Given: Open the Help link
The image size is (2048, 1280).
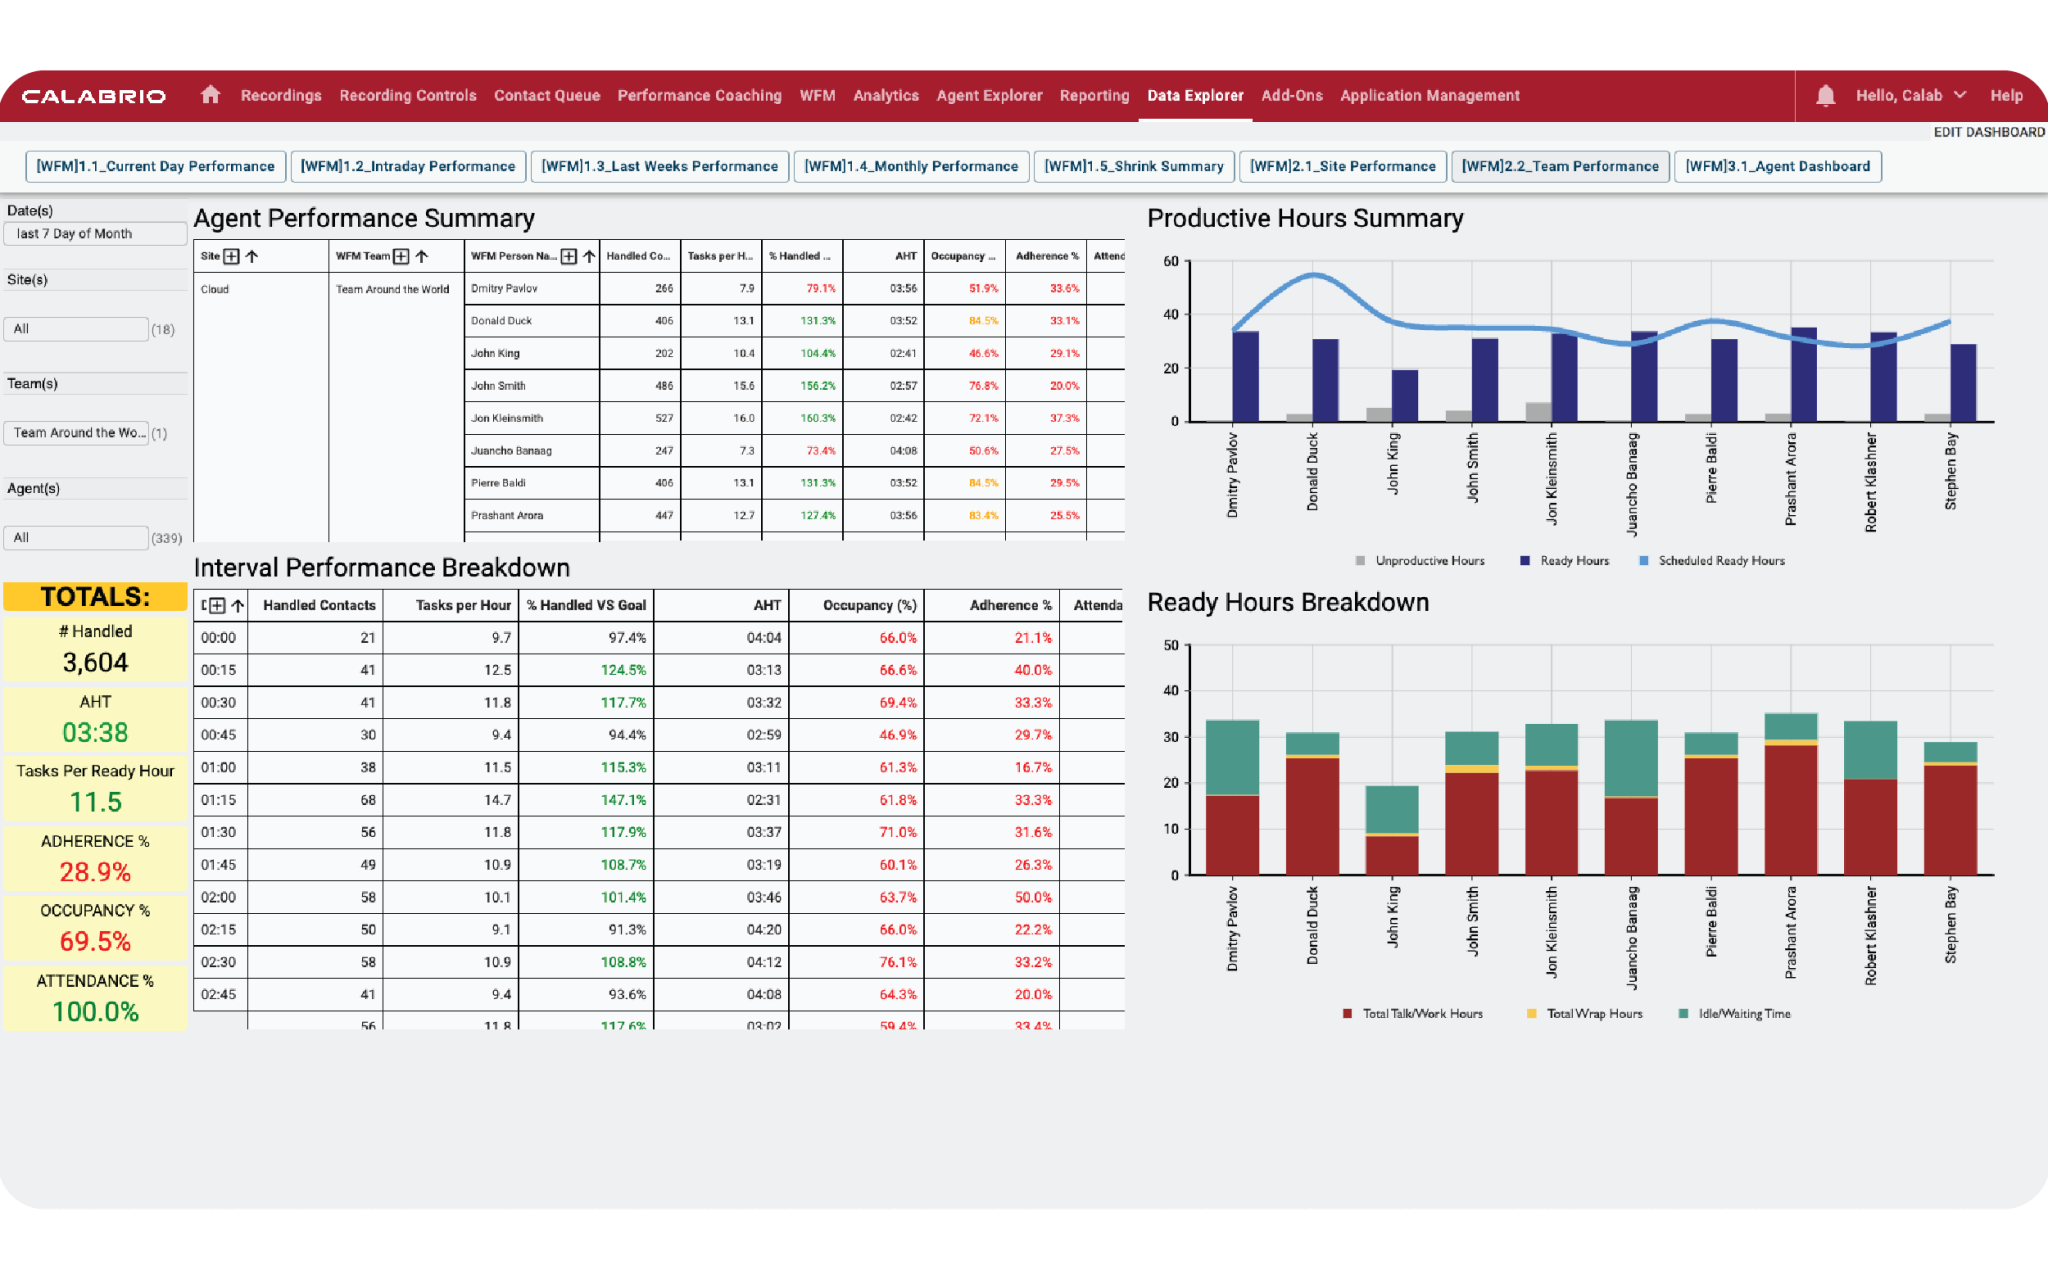Looking at the screenshot, I should [2006, 95].
